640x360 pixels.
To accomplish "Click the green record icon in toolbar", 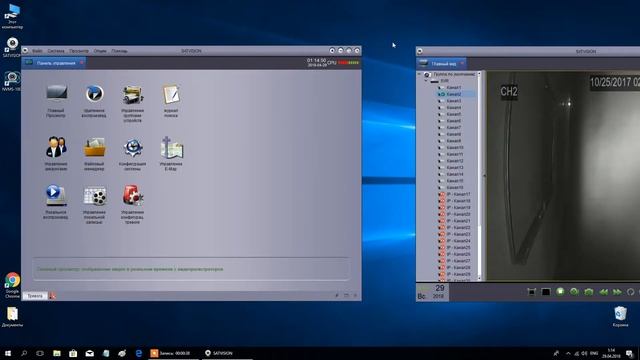I will (574, 291).
